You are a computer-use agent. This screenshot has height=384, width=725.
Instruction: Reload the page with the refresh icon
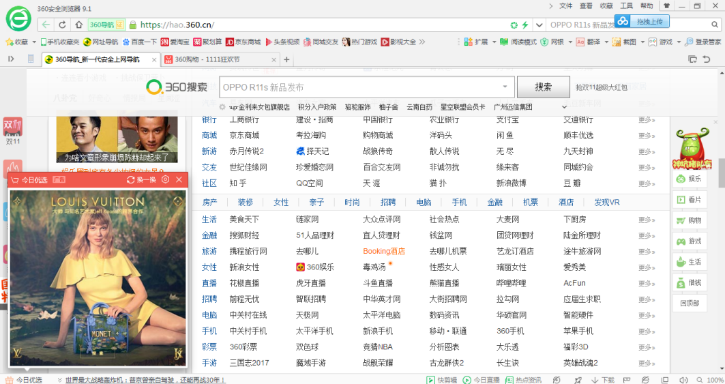62,25
